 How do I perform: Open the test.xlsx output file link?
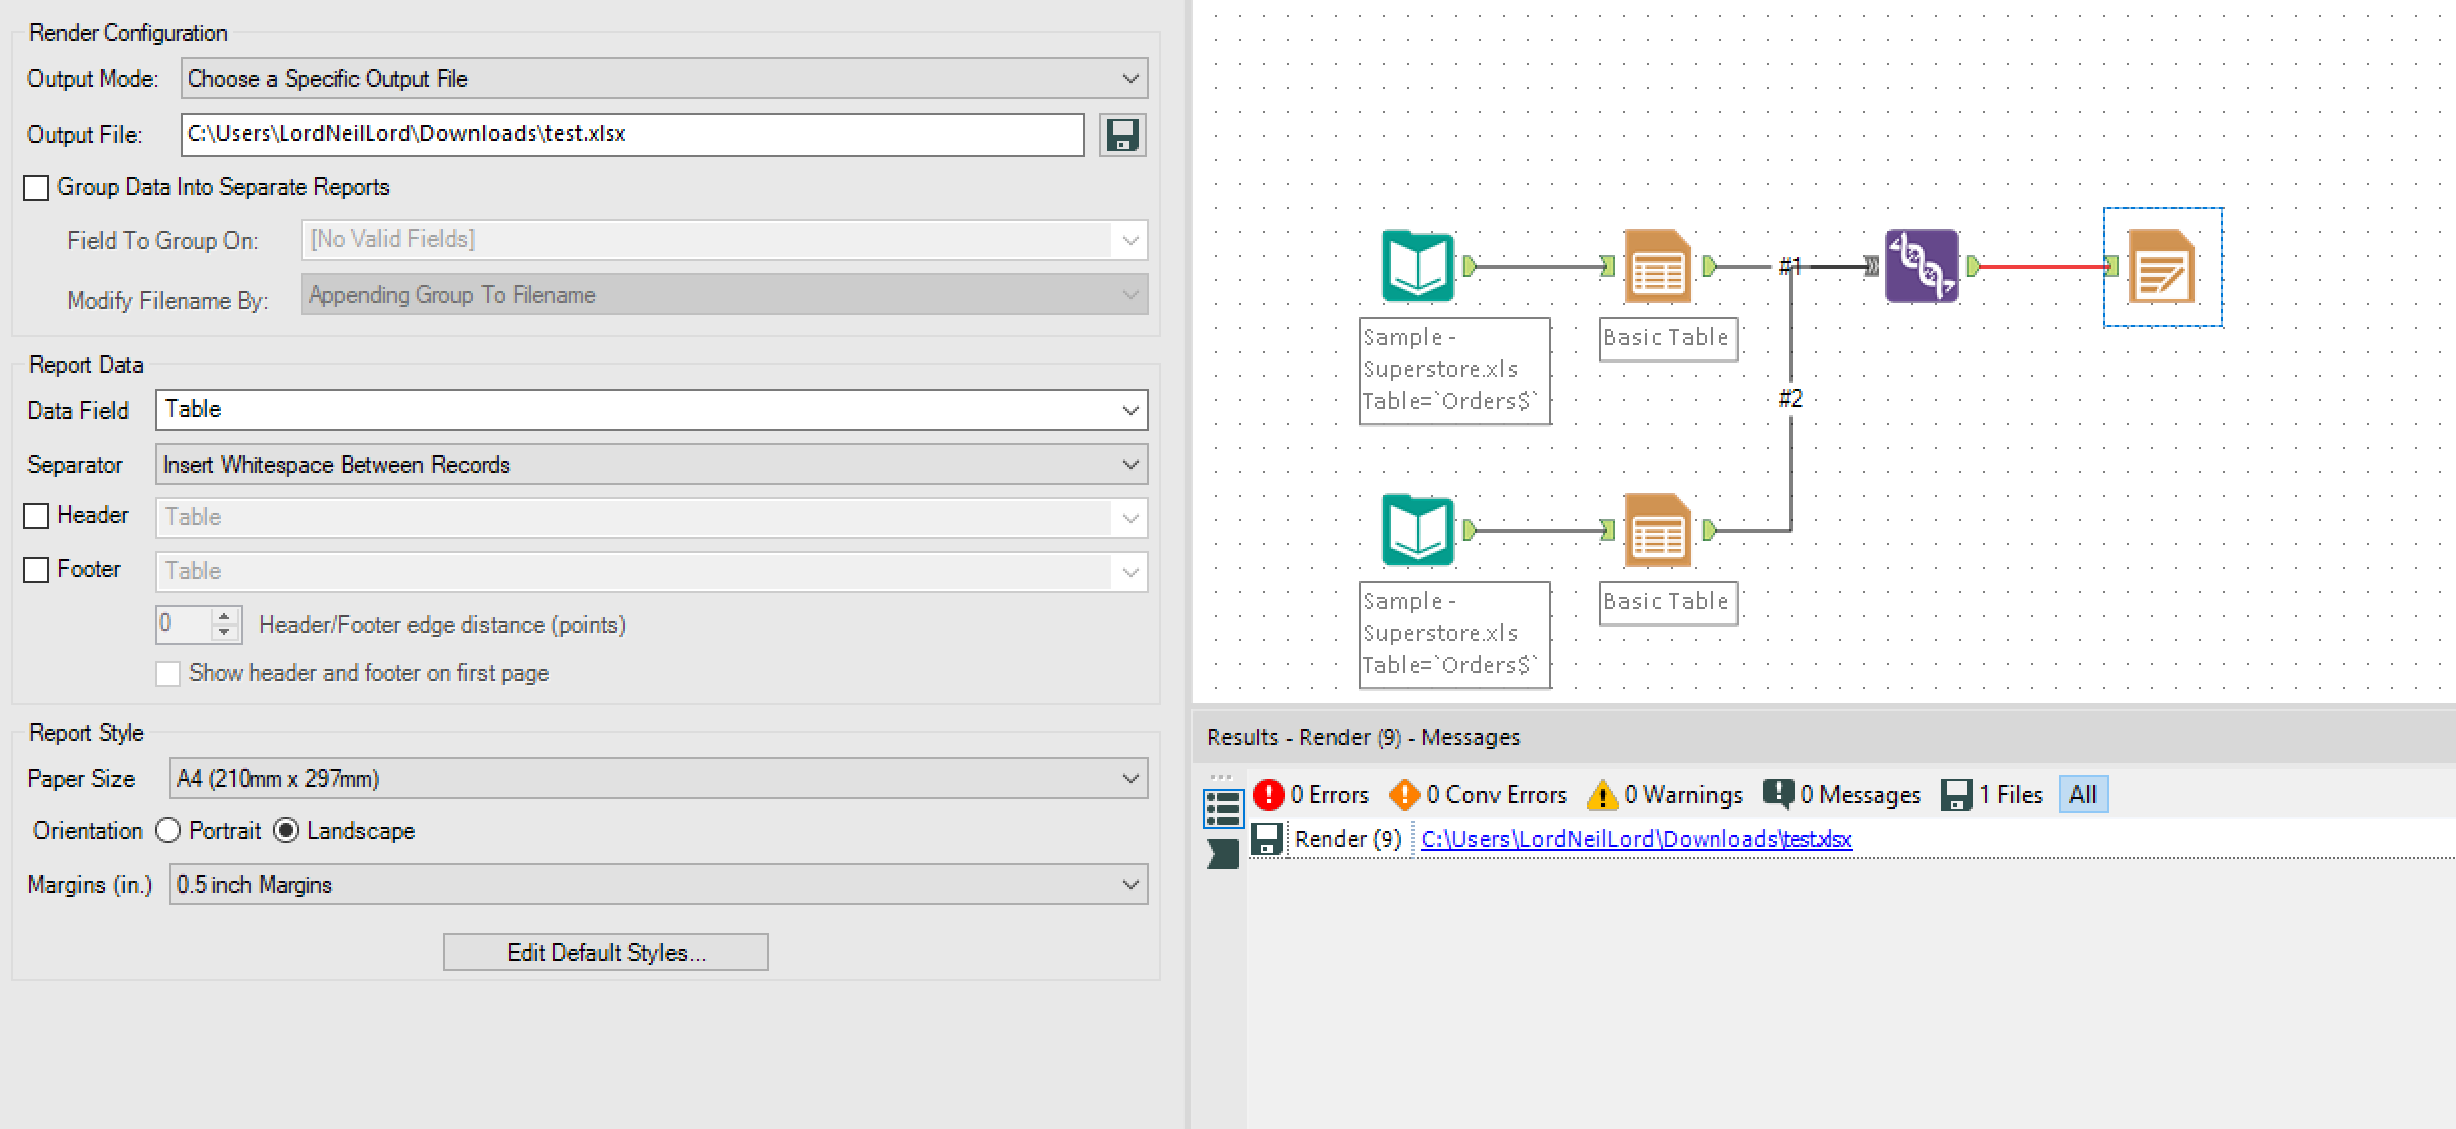pyautogui.click(x=1636, y=840)
